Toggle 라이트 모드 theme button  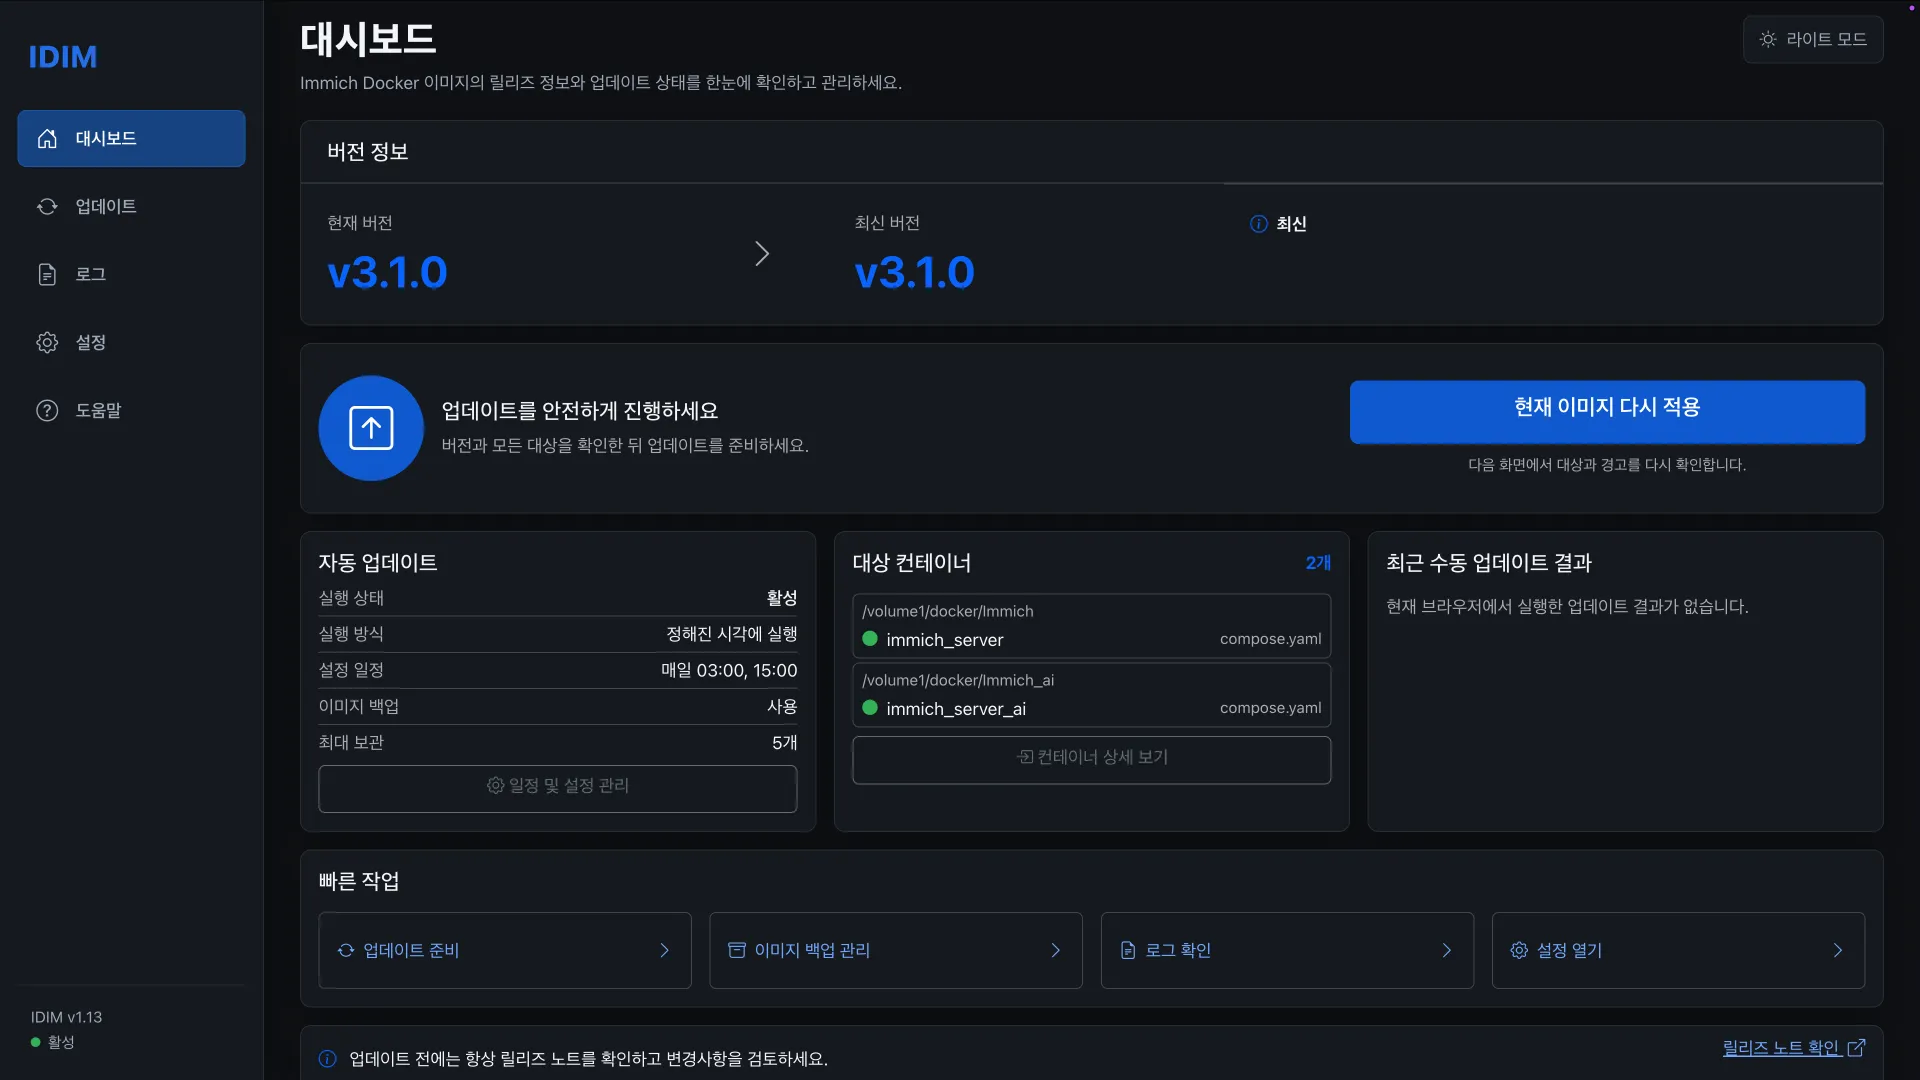click(x=1813, y=39)
